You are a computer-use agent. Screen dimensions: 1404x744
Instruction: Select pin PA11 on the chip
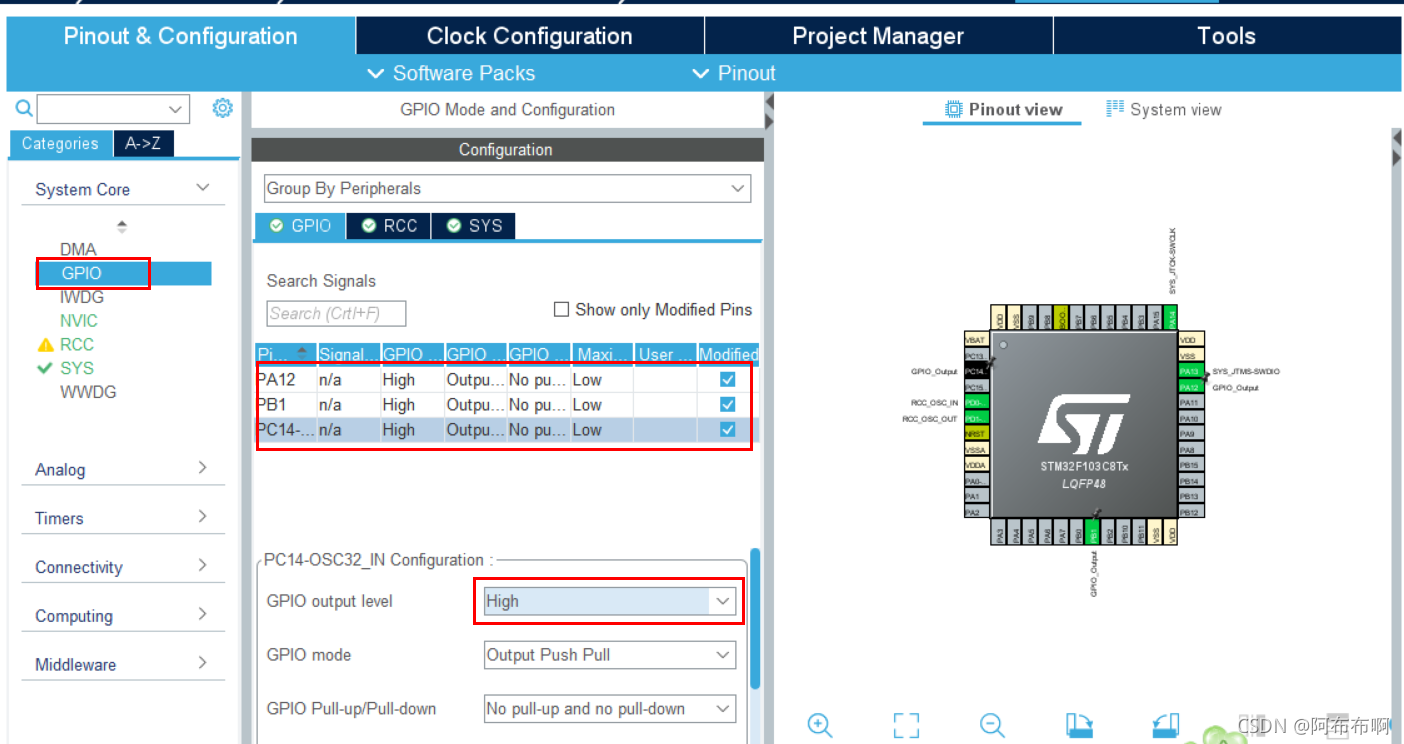pyautogui.click(x=1191, y=403)
